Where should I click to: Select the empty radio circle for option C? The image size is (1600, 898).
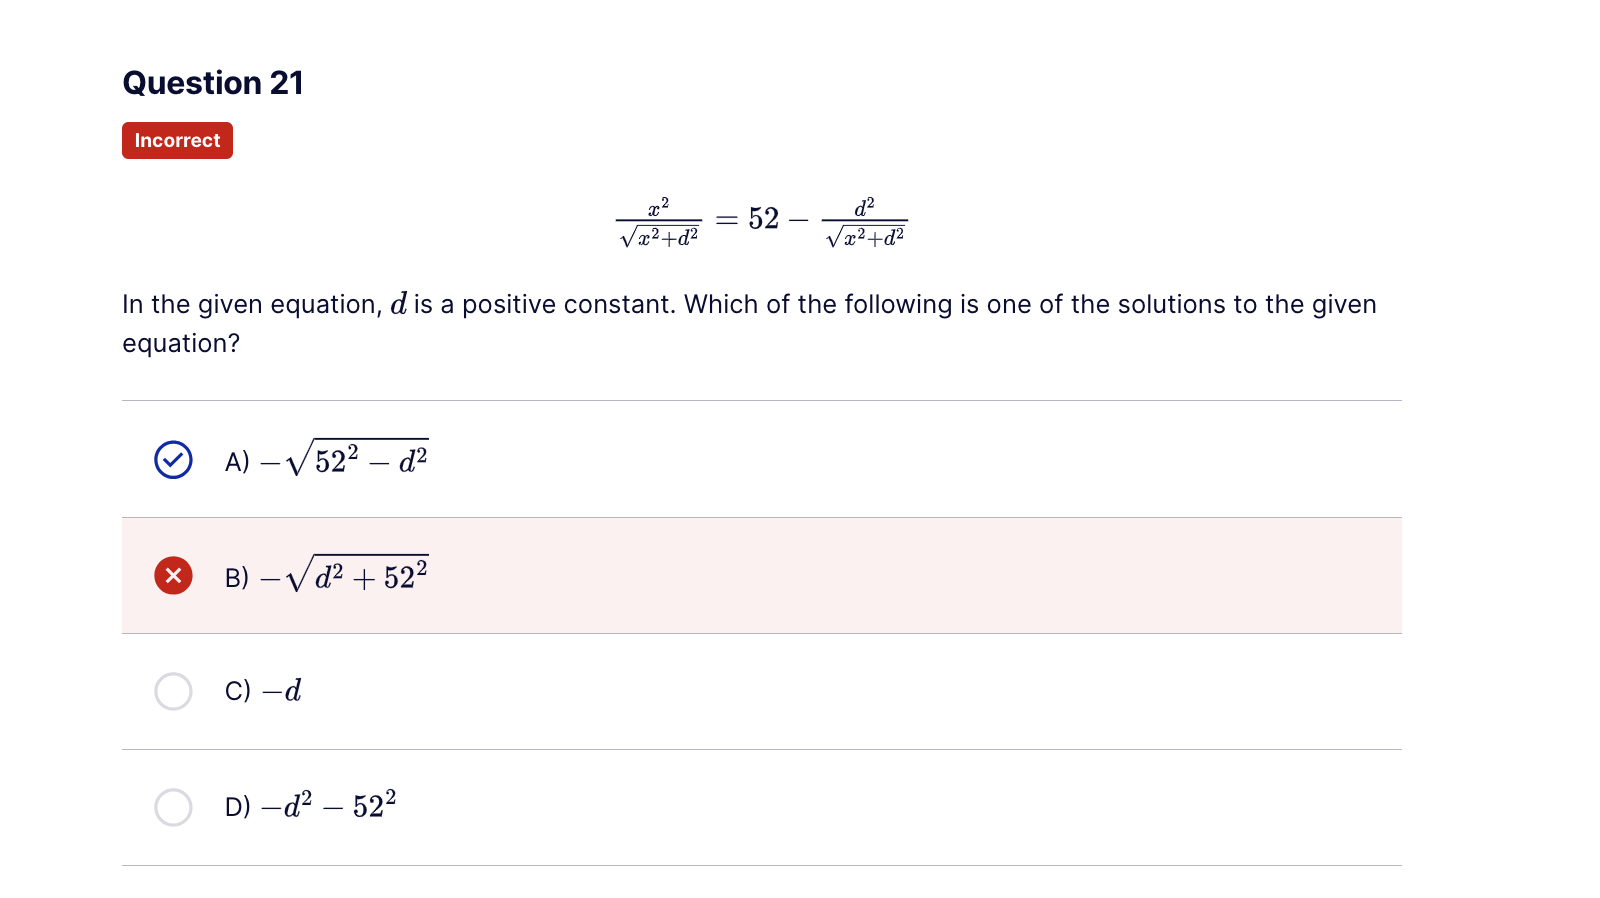173,691
